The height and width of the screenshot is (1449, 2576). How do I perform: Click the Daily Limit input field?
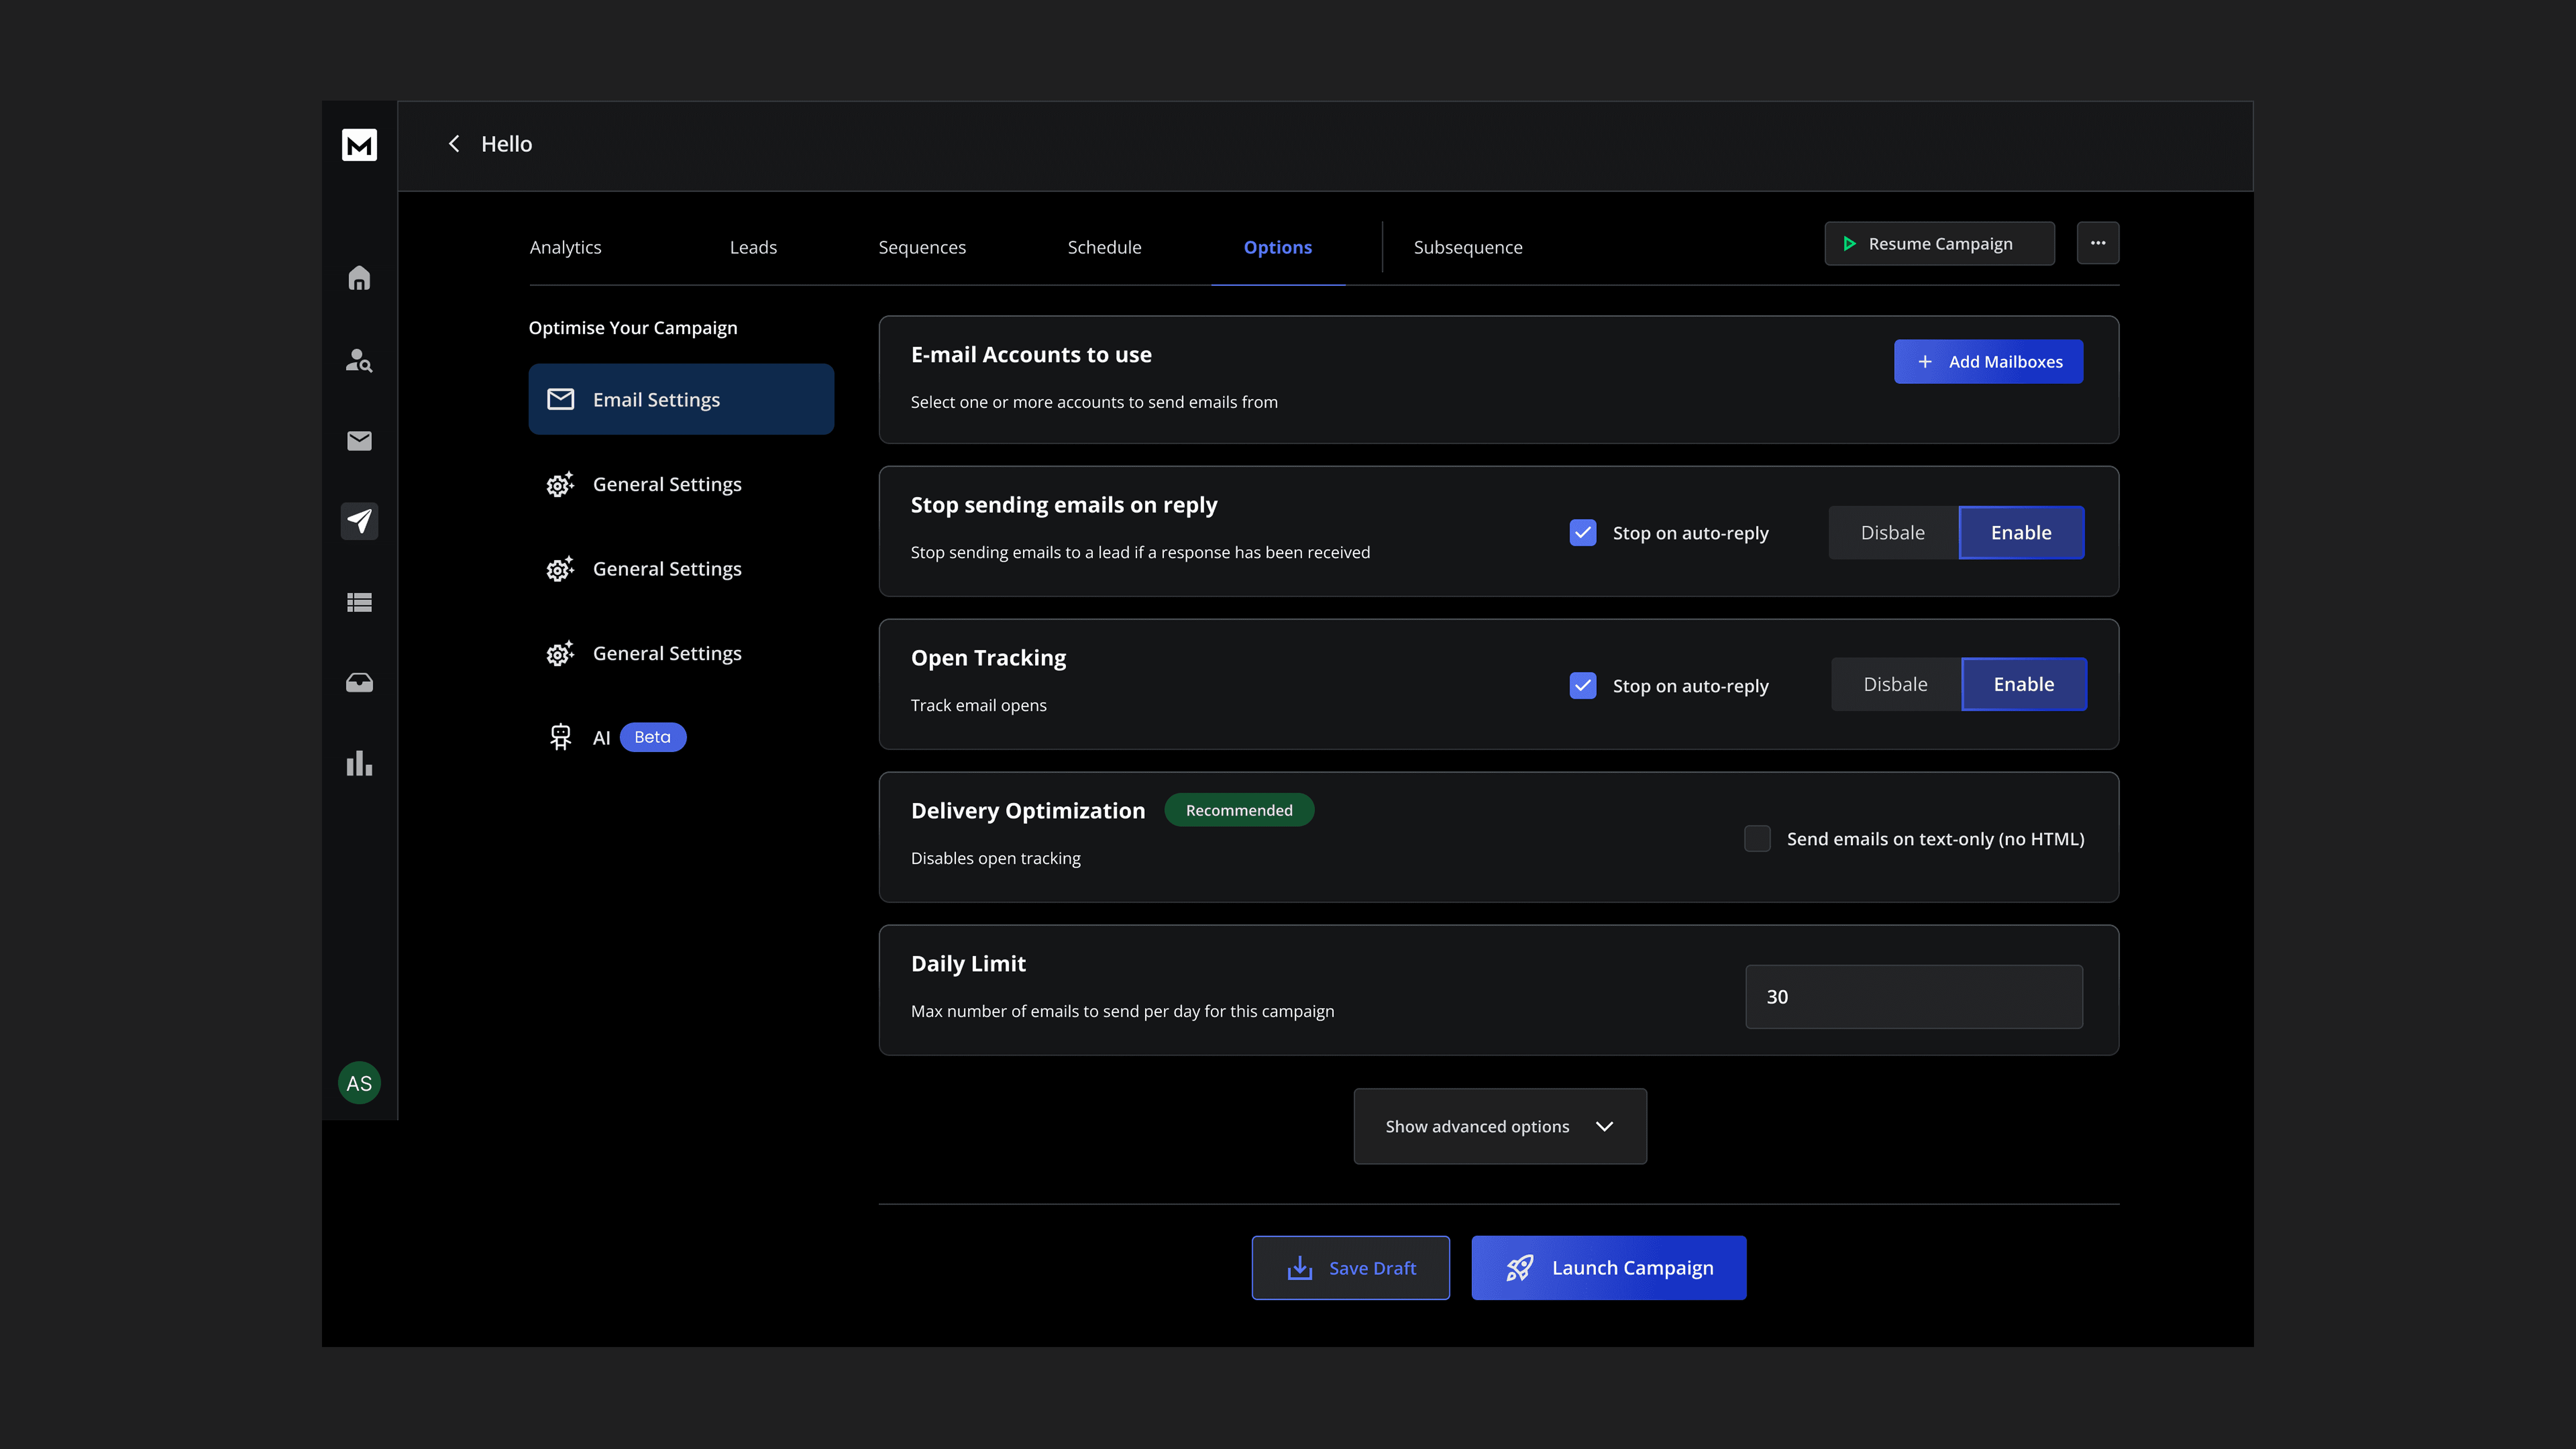1913,997
